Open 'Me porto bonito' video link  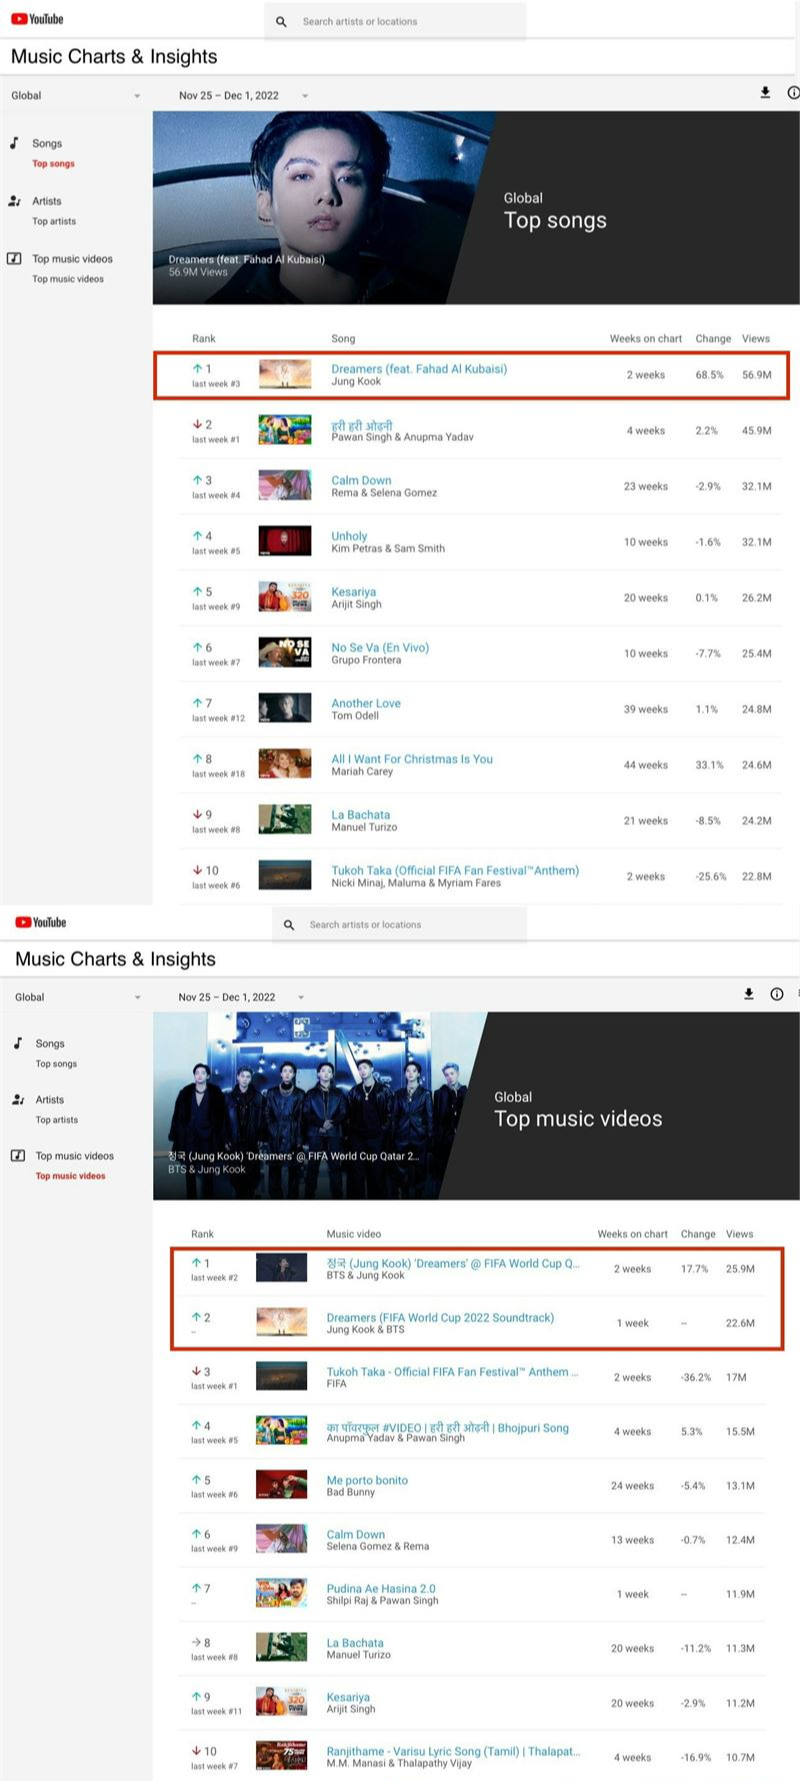pyautogui.click(x=367, y=1481)
